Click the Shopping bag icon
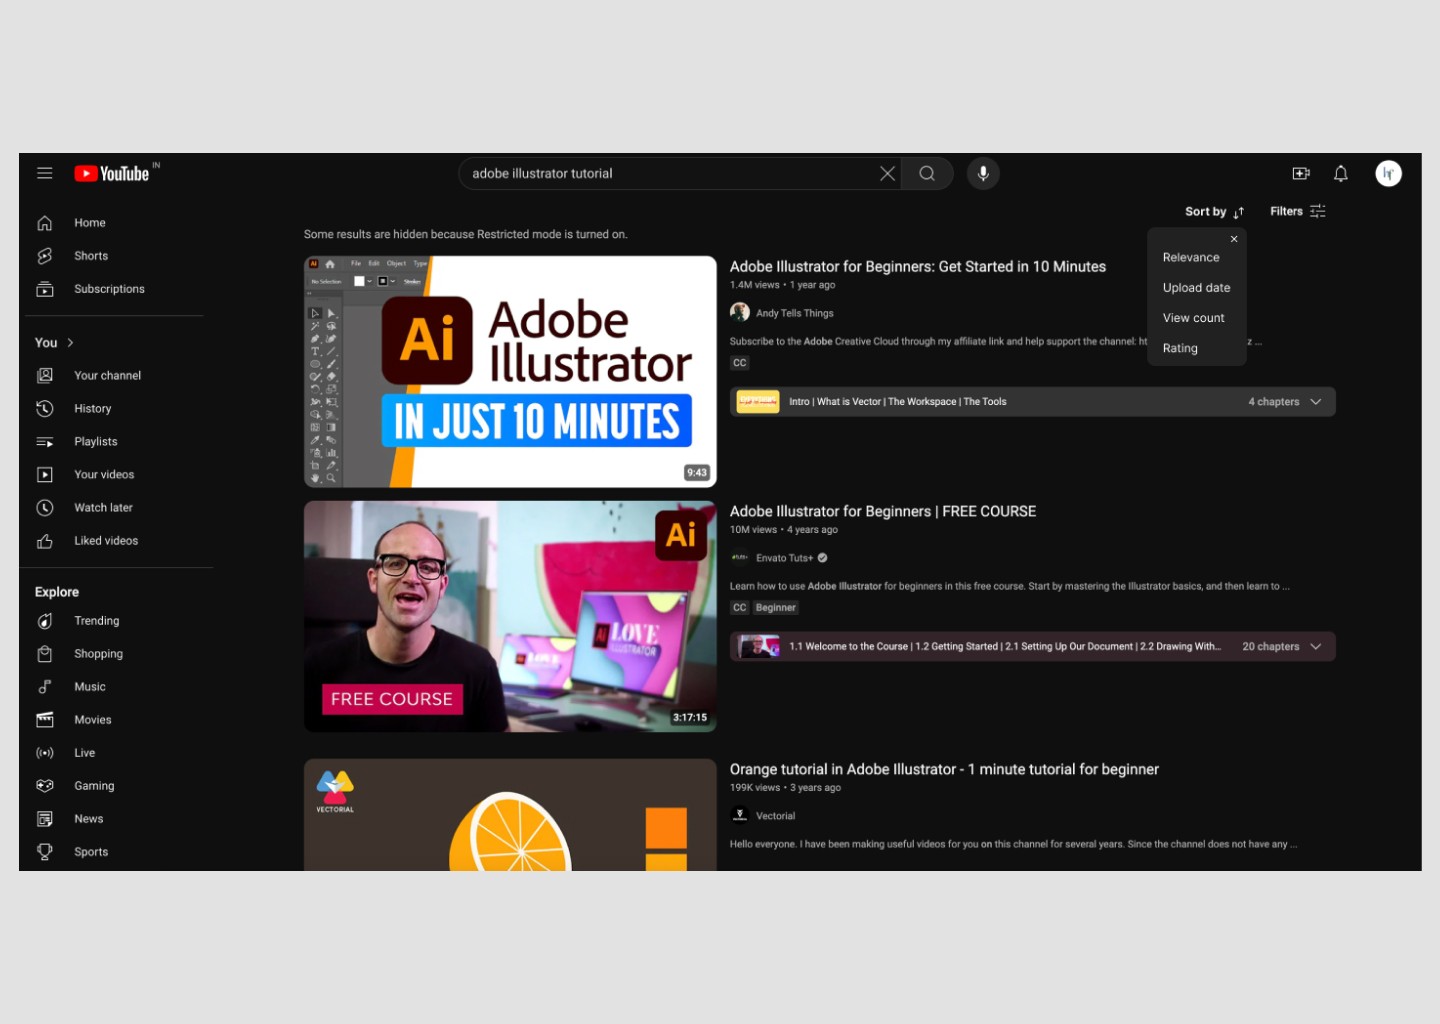The width and height of the screenshot is (1440, 1024). 45,654
